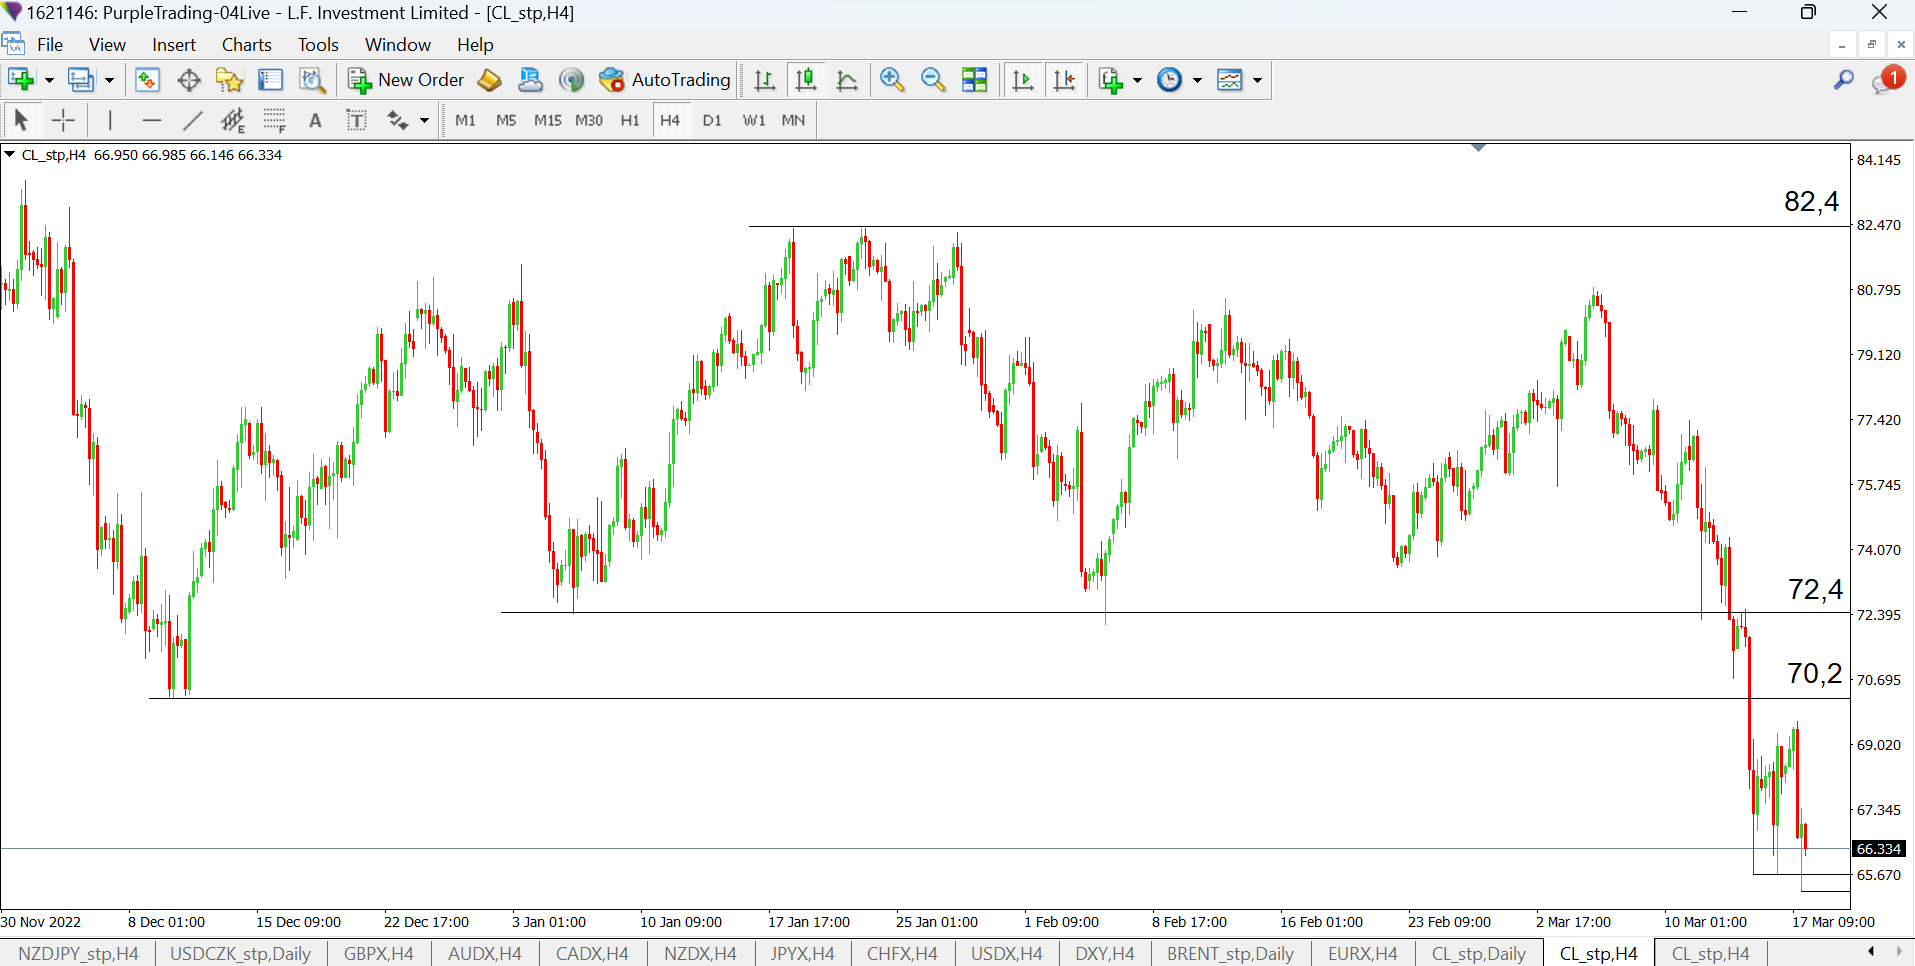
Task: Open the Market Watch panel
Action: click(x=147, y=80)
